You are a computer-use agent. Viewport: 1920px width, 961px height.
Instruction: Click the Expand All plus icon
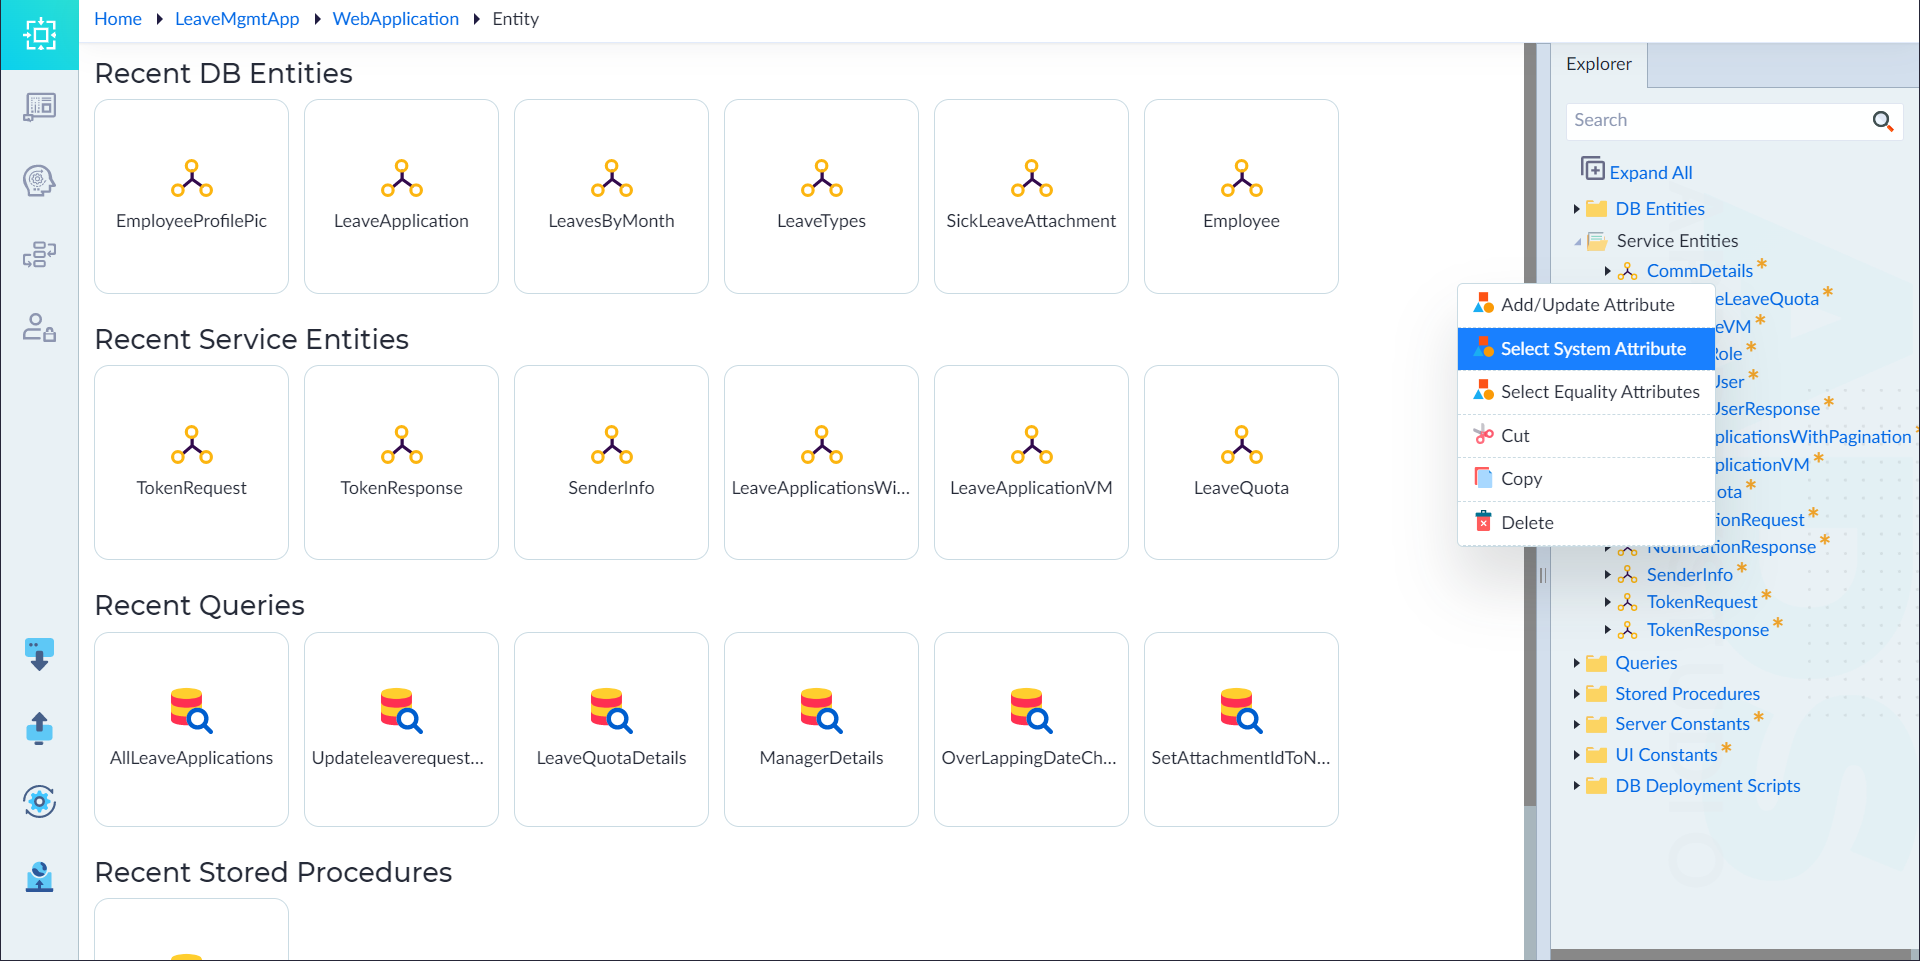click(x=1592, y=168)
